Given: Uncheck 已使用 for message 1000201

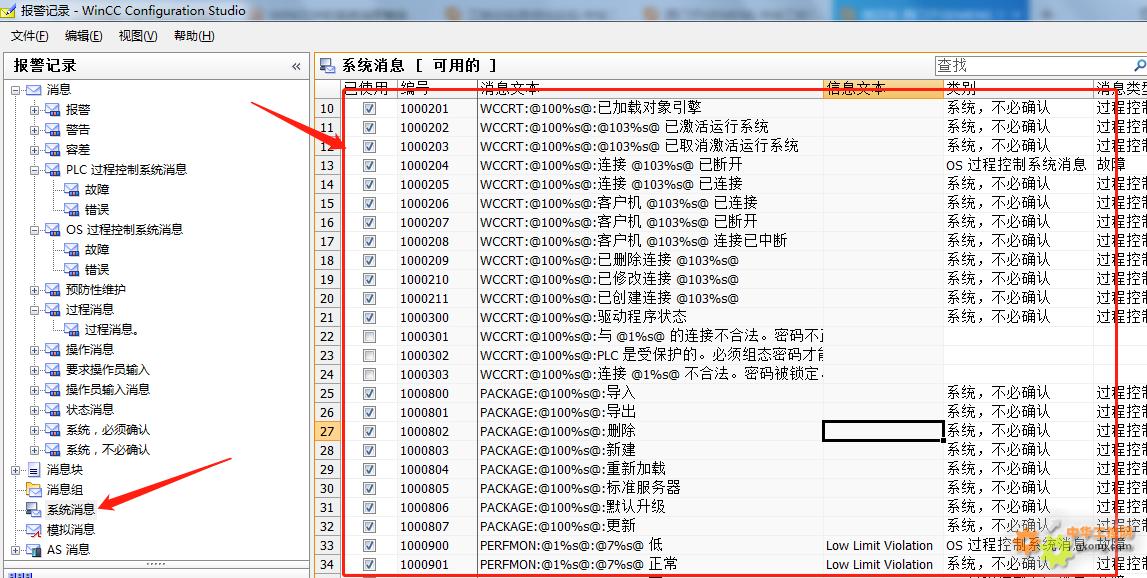Looking at the screenshot, I should coord(369,108).
